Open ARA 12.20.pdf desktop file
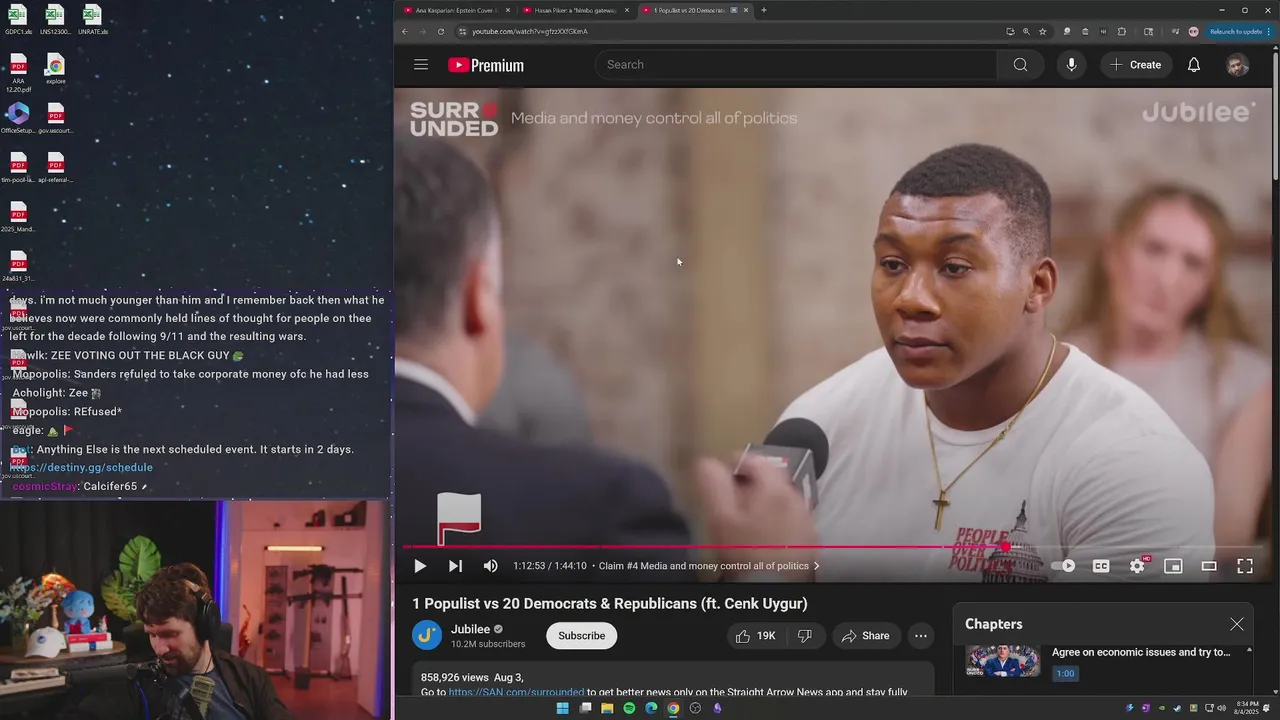The image size is (1280, 720). pos(18,74)
